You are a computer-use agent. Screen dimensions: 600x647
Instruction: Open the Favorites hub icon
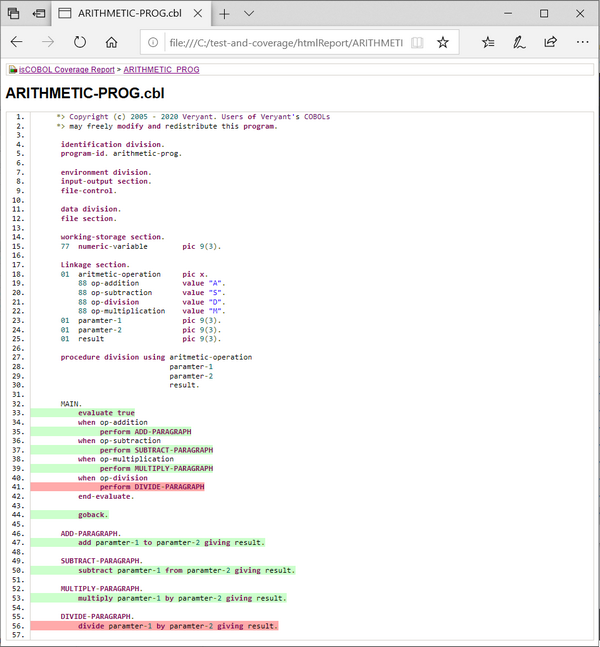488,42
